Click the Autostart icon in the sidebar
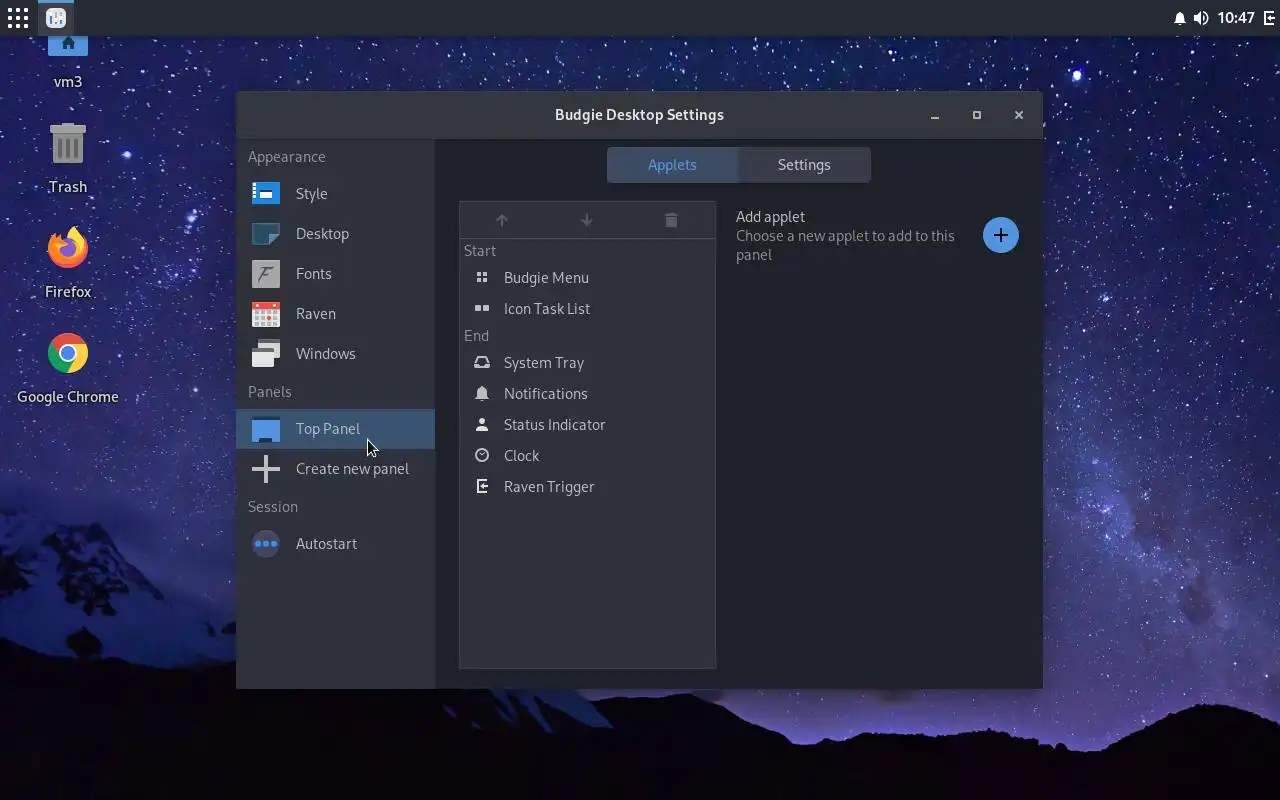Image resolution: width=1280 pixels, height=800 pixels. click(x=266, y=544)
